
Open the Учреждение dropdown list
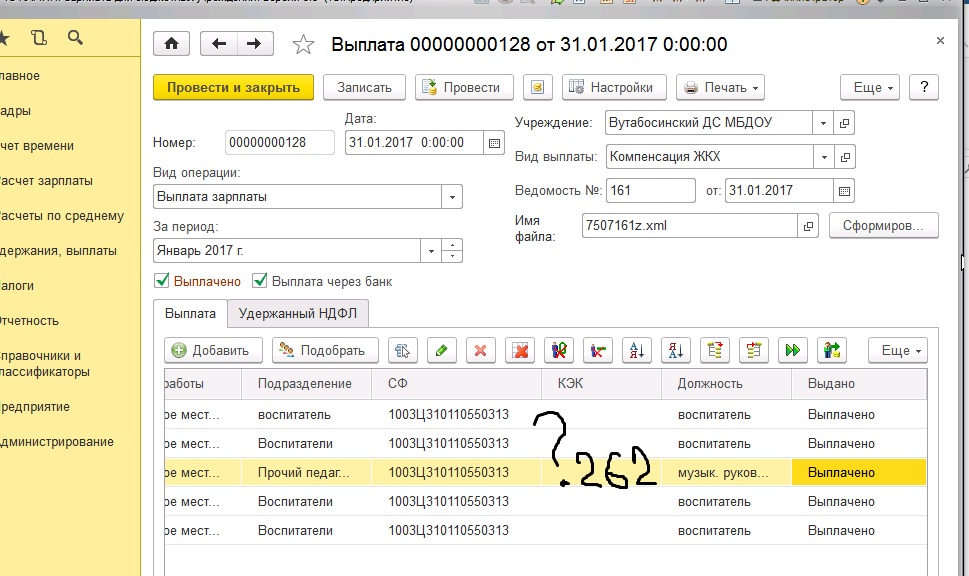click(823, 124)
